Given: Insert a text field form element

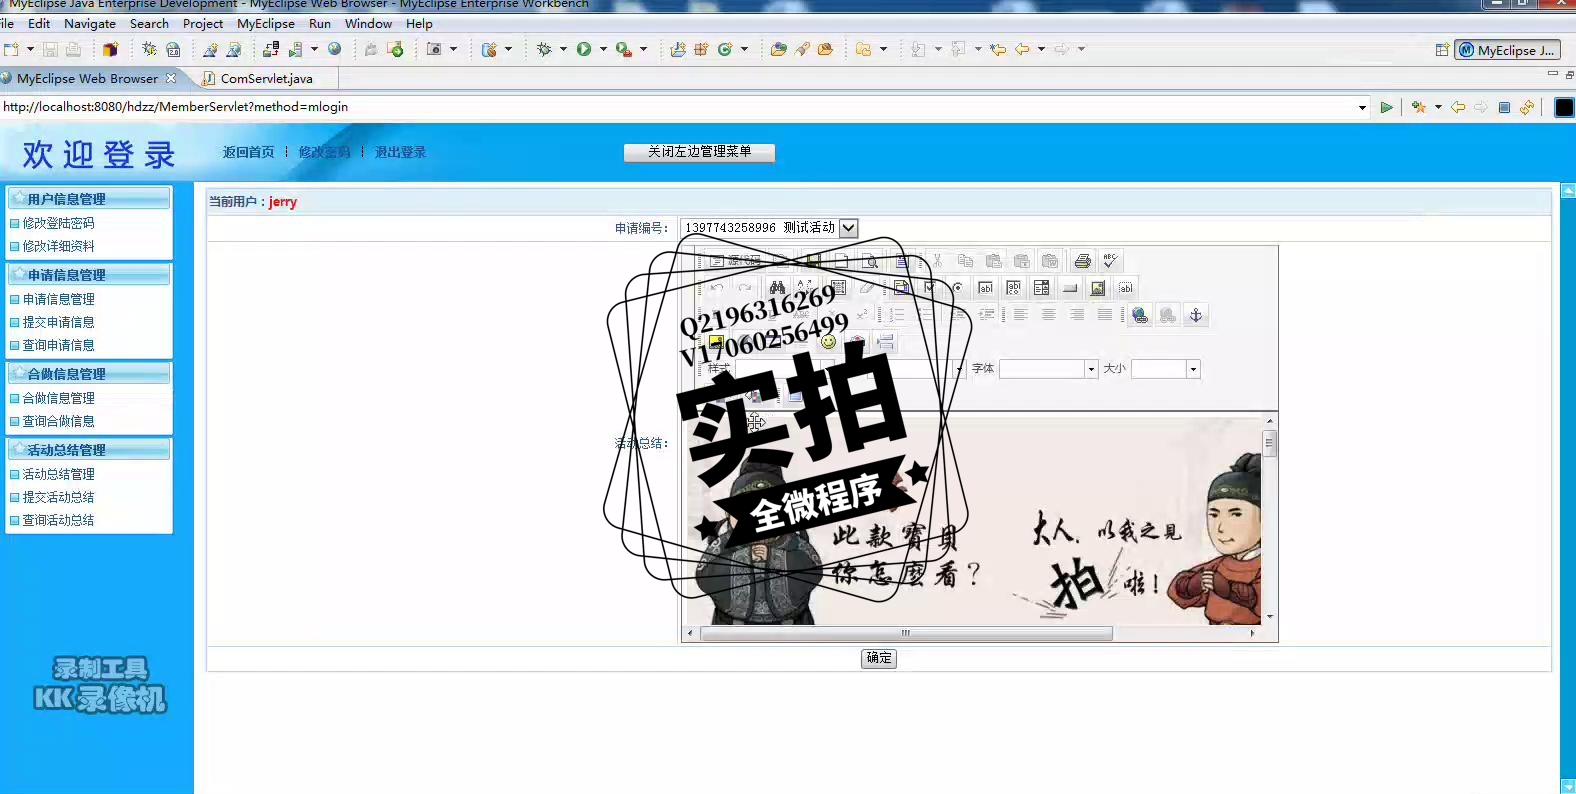Looking at the screenshot, I should pyautogui.click(x=986, y=288).
